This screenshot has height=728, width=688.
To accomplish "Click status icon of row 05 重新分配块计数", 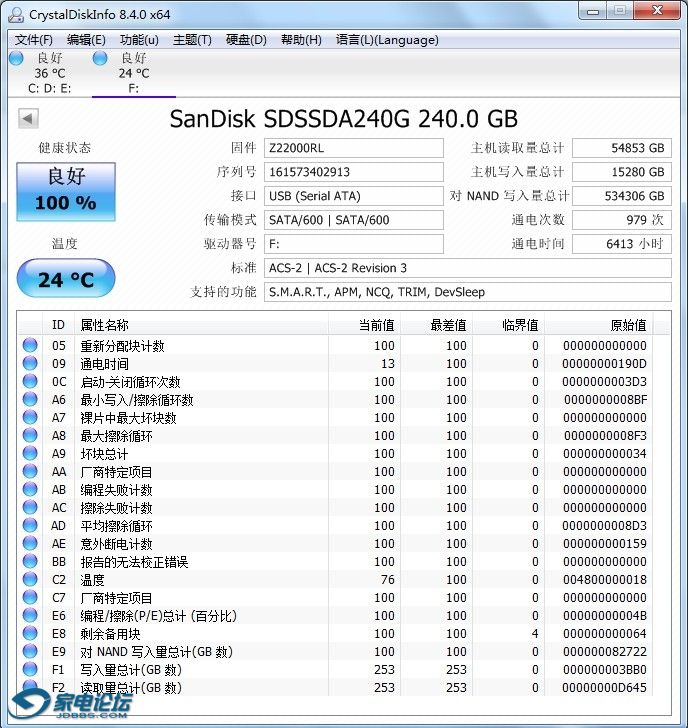I will pos(30,345).
